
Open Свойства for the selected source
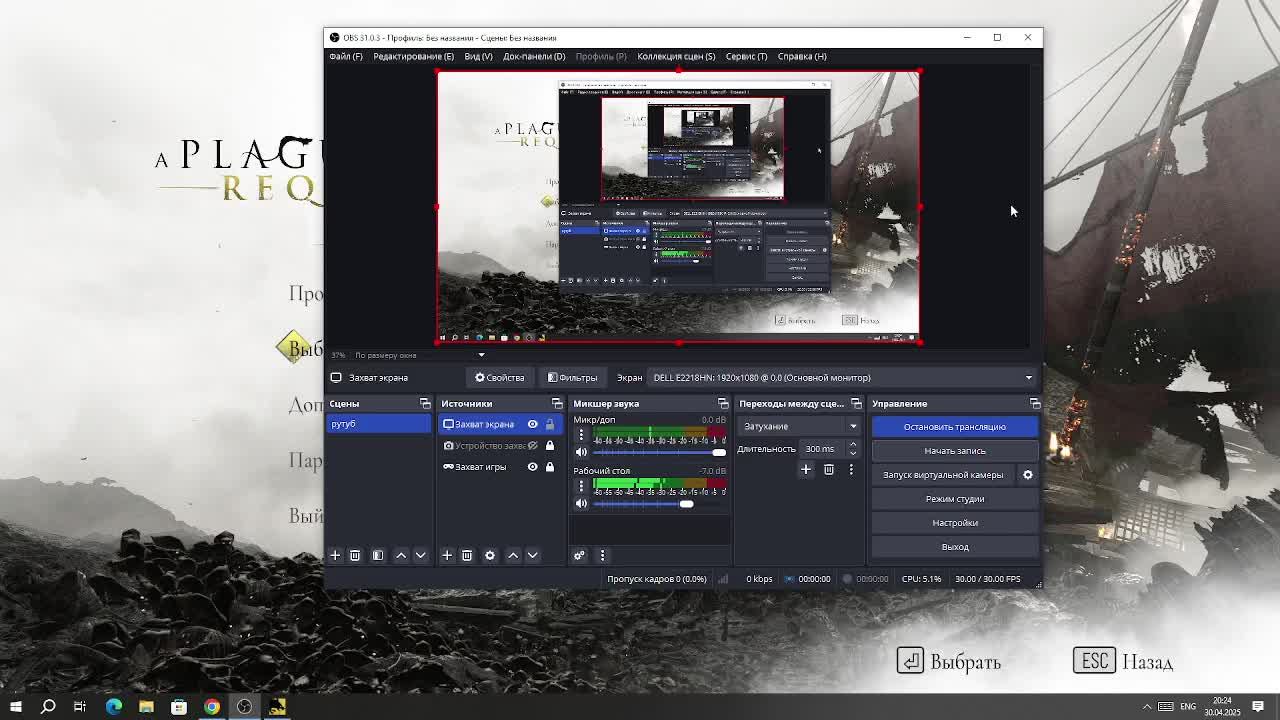click(x=500, y=378)
